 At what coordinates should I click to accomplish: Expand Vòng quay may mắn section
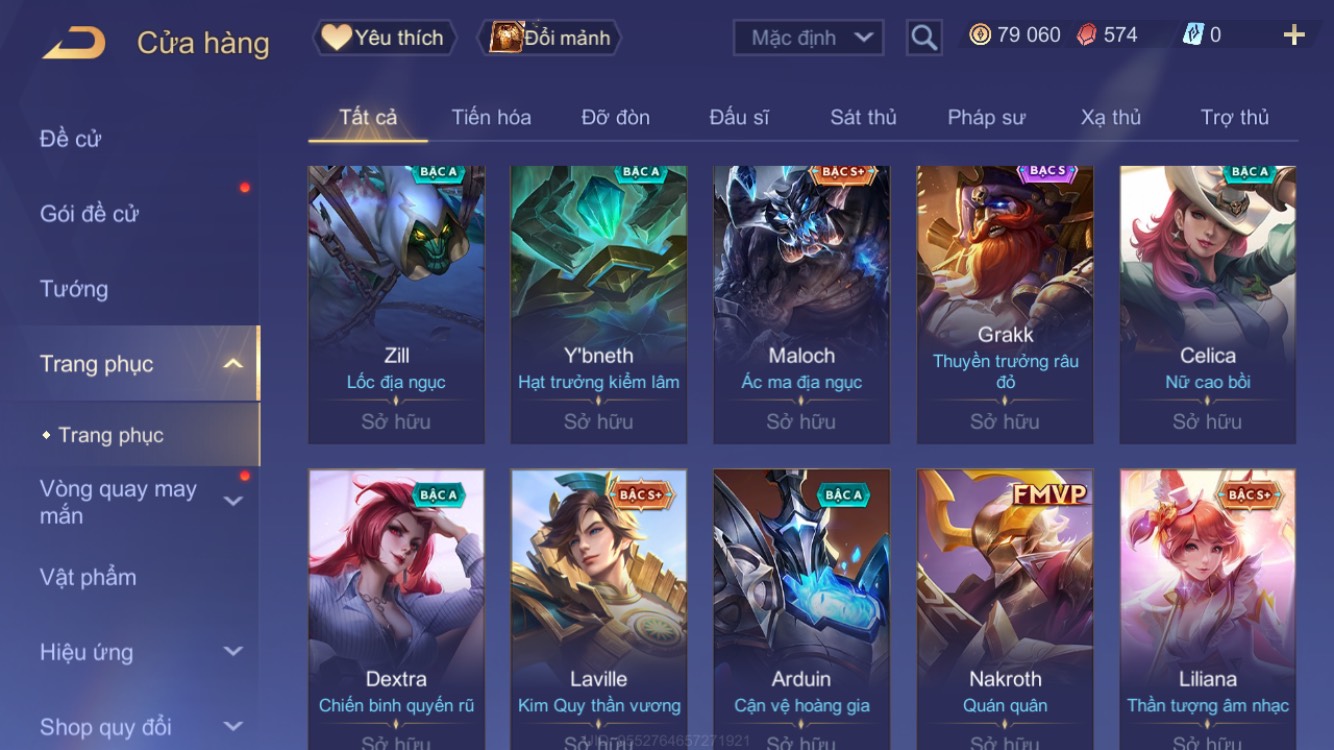click(x=232, y=501)
